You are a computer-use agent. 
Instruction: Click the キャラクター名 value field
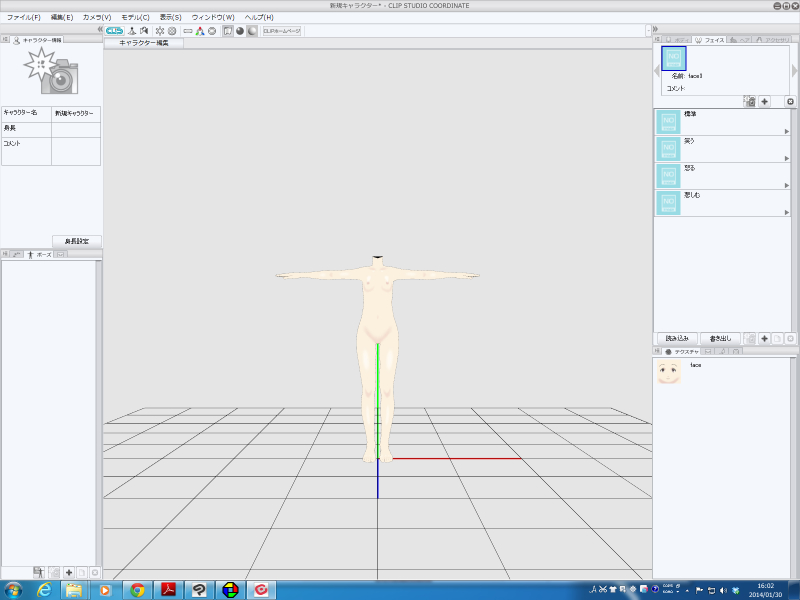tap(76, 114)
